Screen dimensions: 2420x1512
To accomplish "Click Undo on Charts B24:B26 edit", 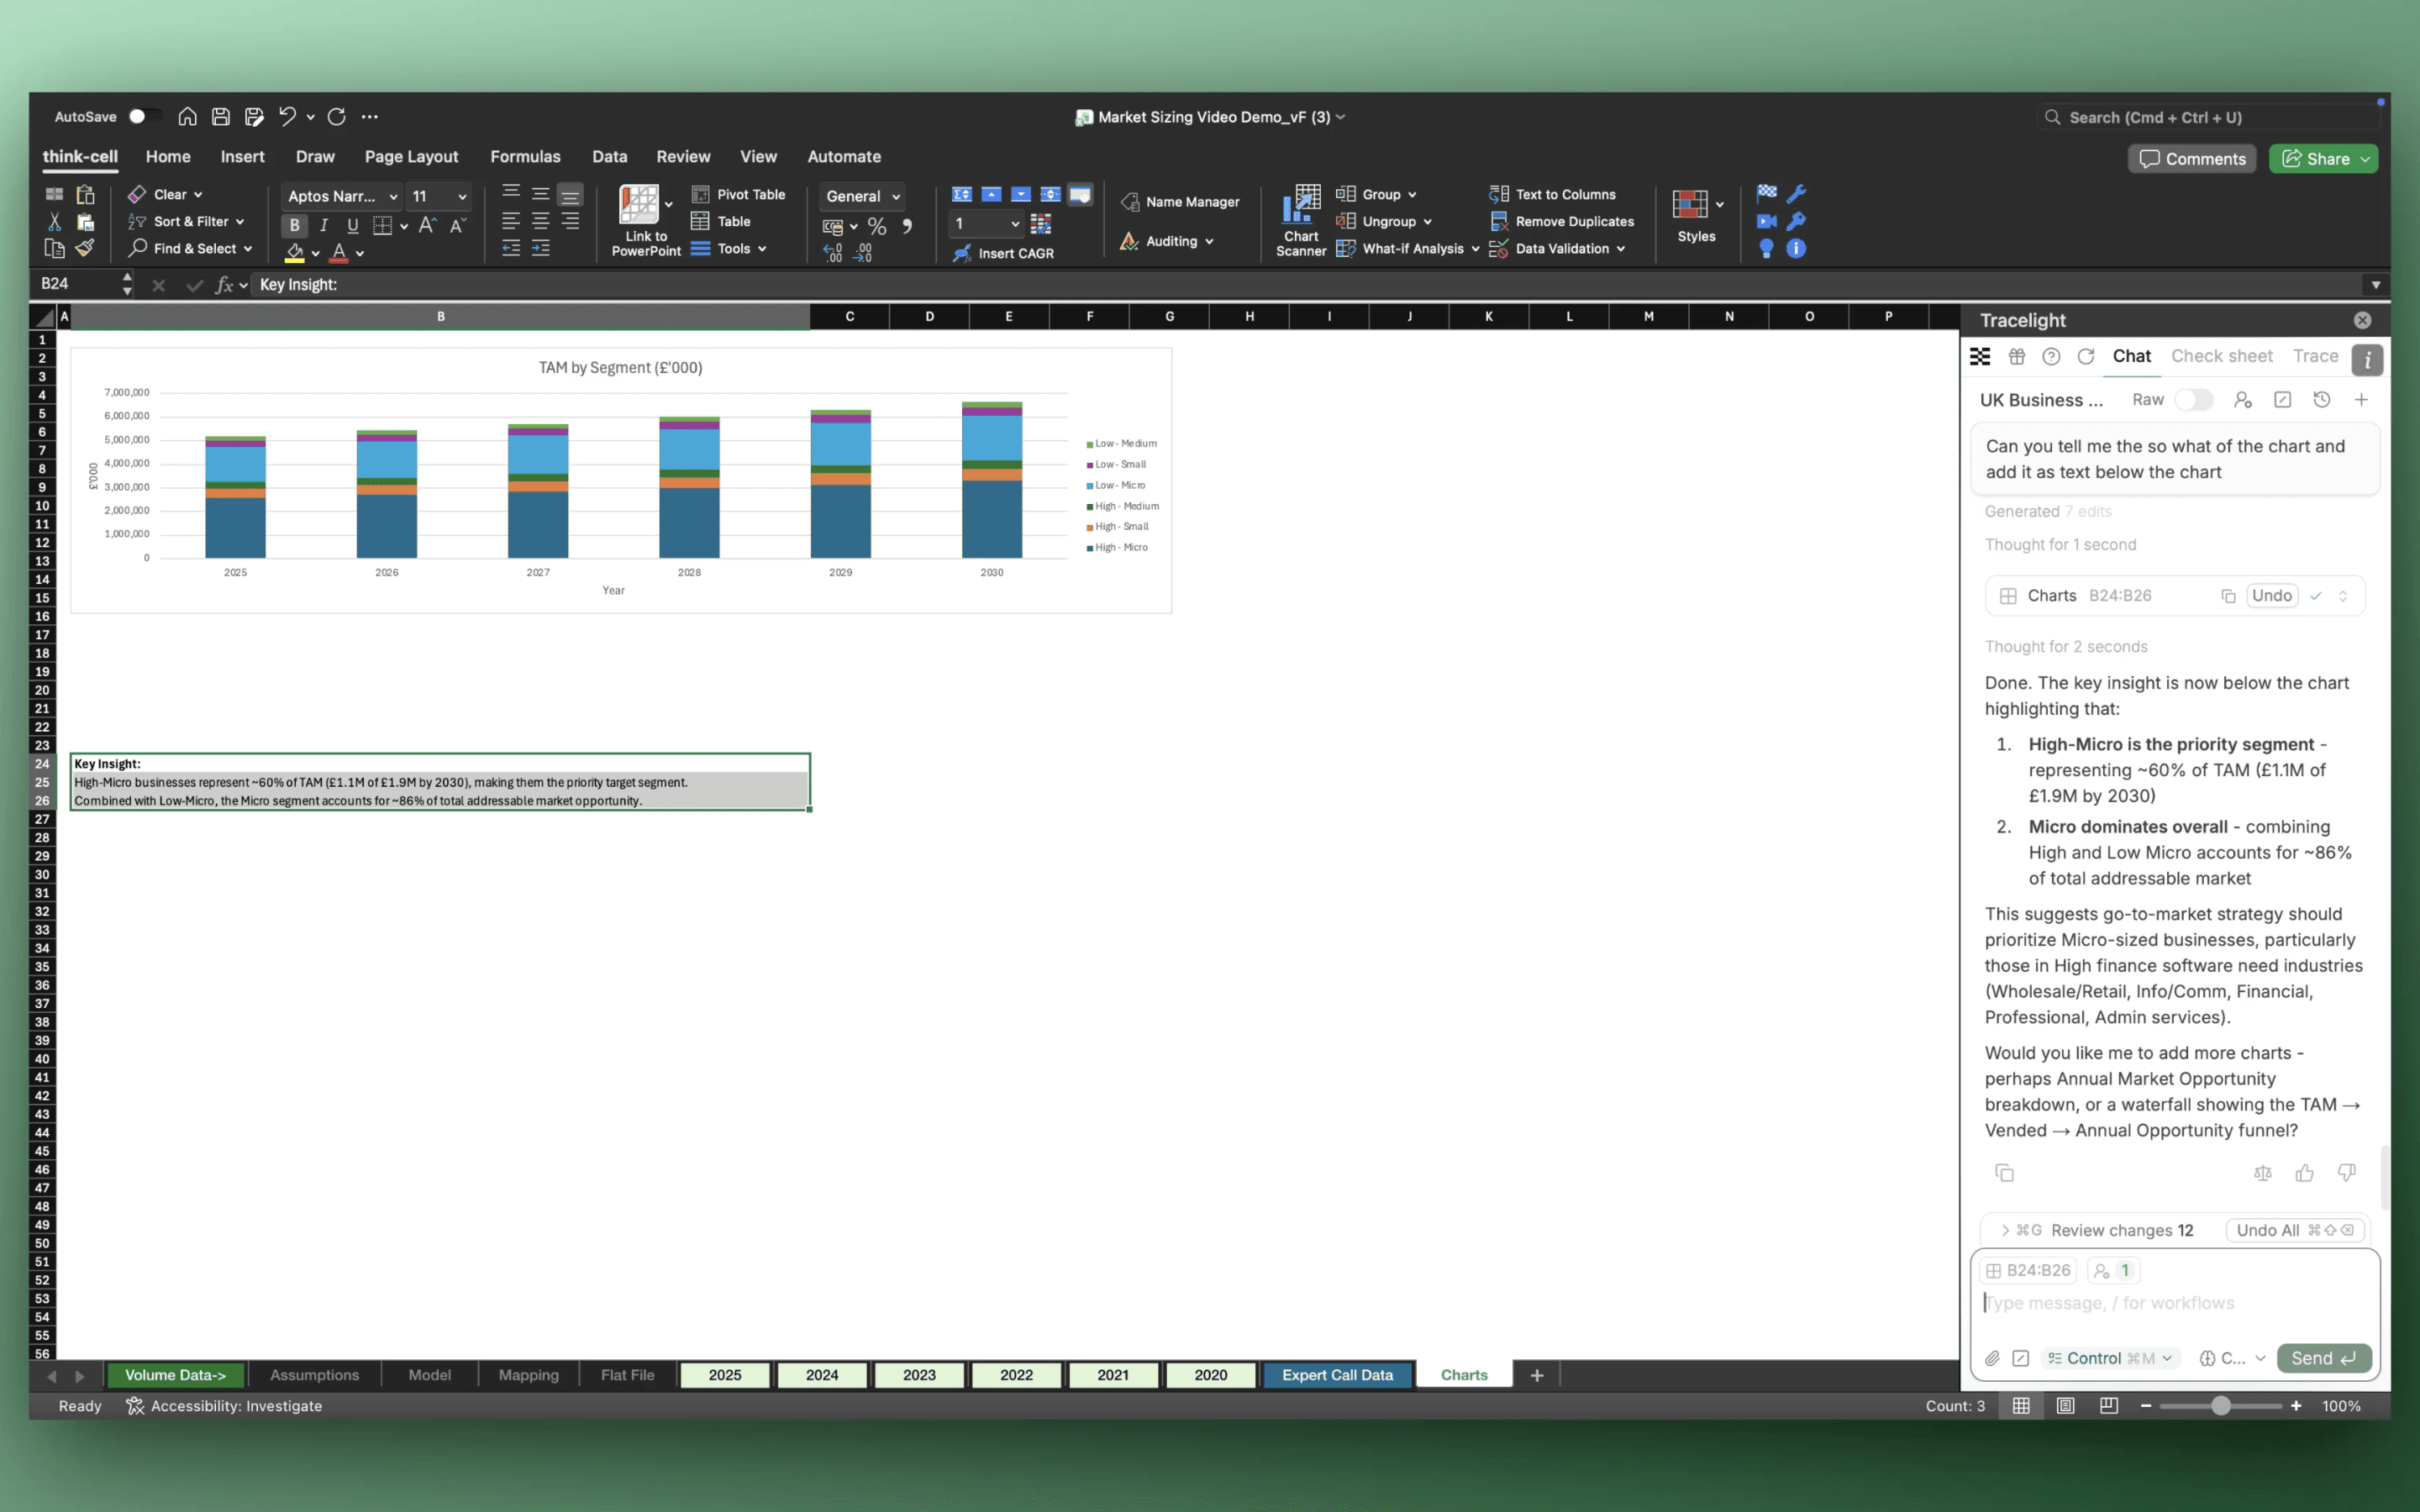I will click(x=2271, y=596).
